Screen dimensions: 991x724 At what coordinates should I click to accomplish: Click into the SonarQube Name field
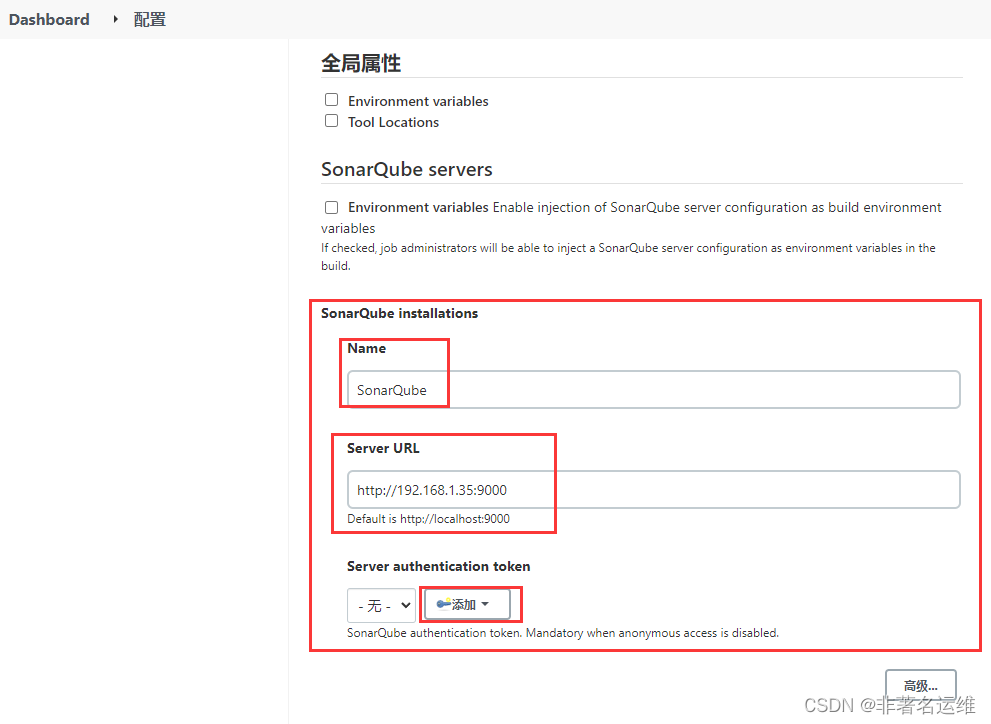click(654, 390)
